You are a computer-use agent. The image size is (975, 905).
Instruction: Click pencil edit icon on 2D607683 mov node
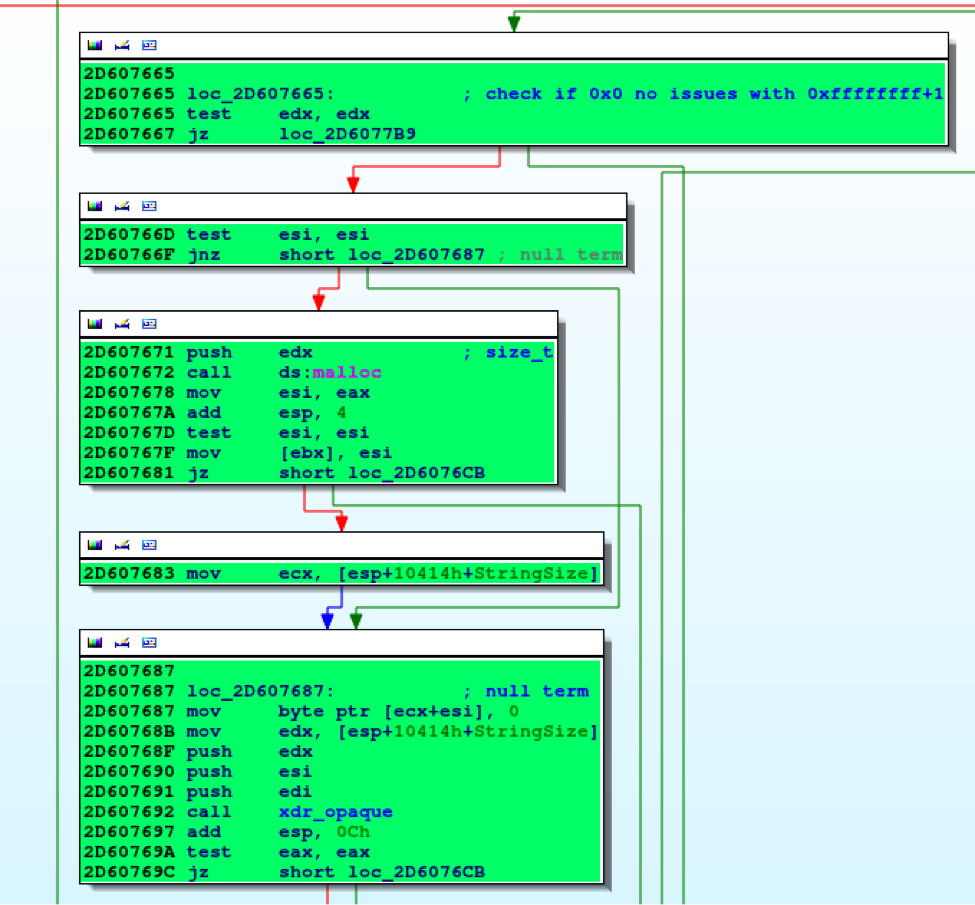(122, 545)
